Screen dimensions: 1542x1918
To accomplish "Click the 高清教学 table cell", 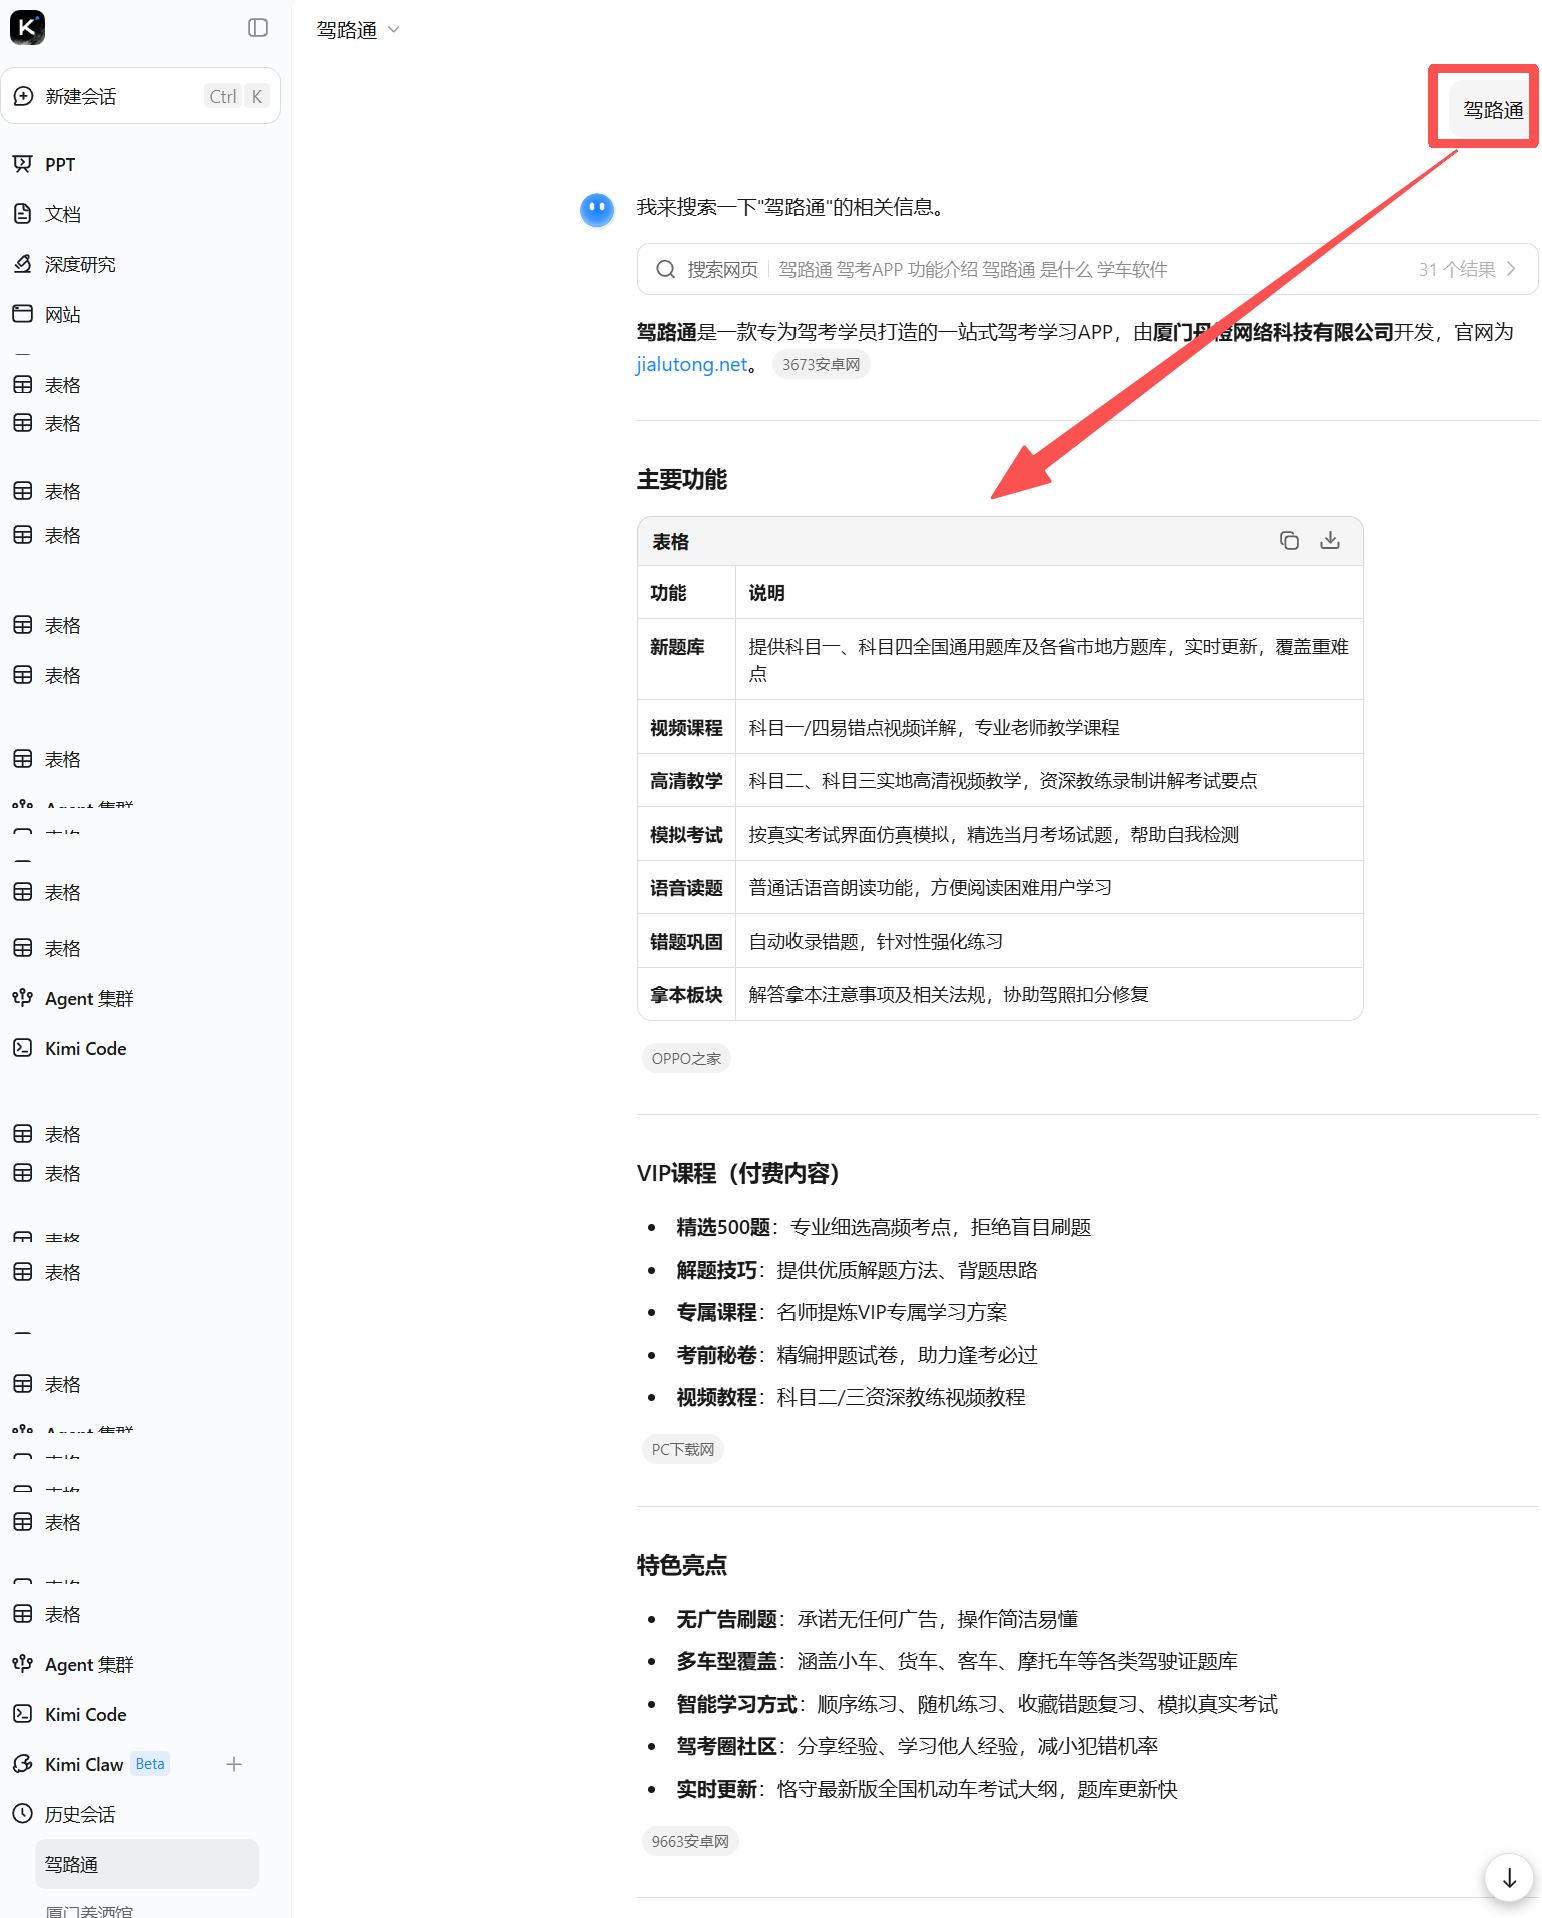I will 686,781.
